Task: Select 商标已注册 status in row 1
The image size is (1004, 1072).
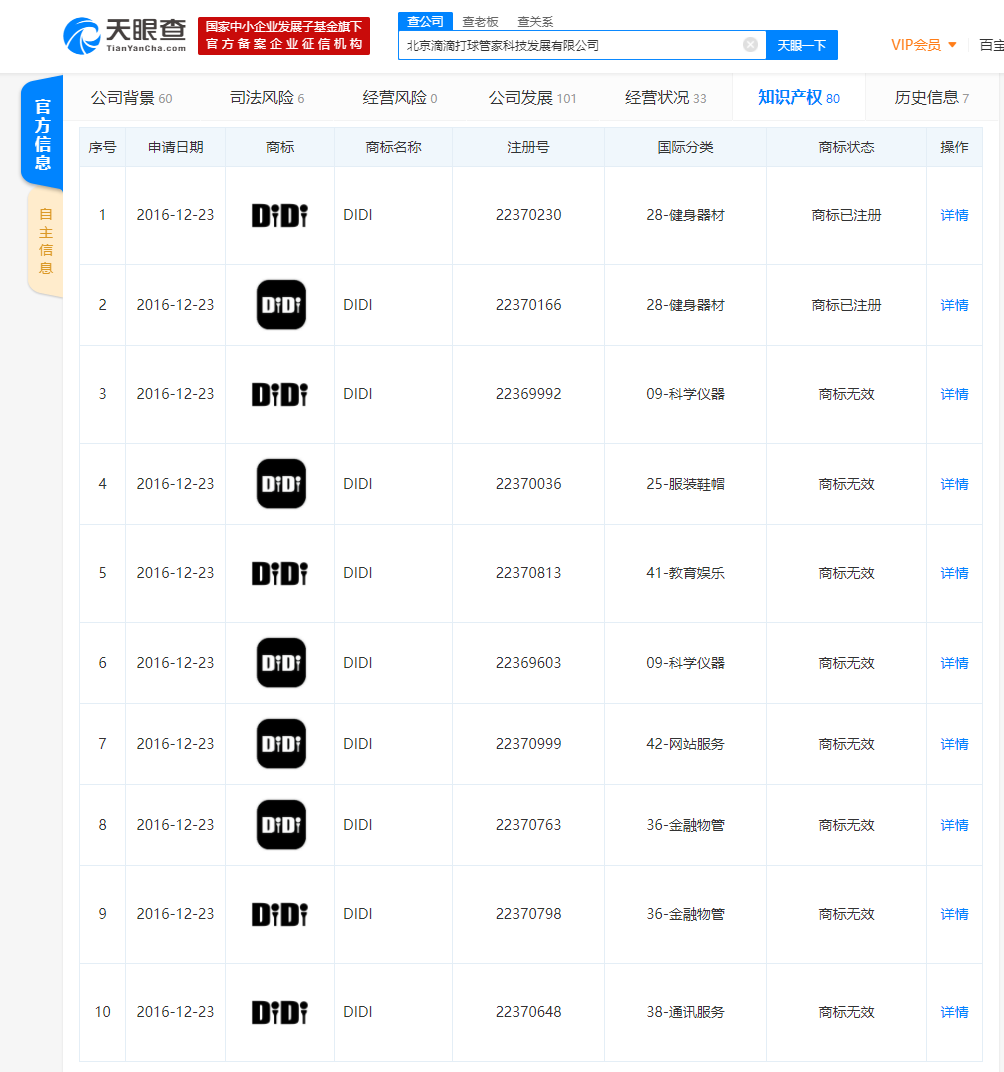Action: point(846,215)
